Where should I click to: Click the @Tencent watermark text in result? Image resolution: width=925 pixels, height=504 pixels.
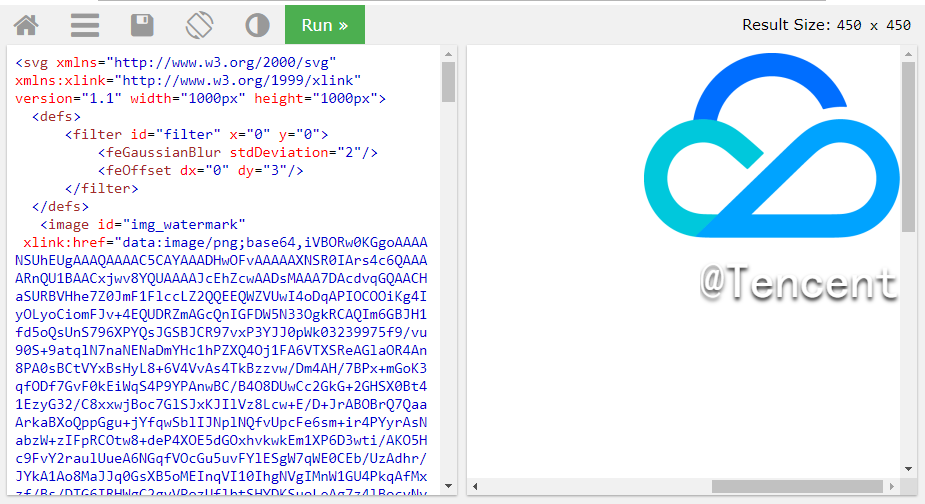pyautogui.click(x=799, y=283)
